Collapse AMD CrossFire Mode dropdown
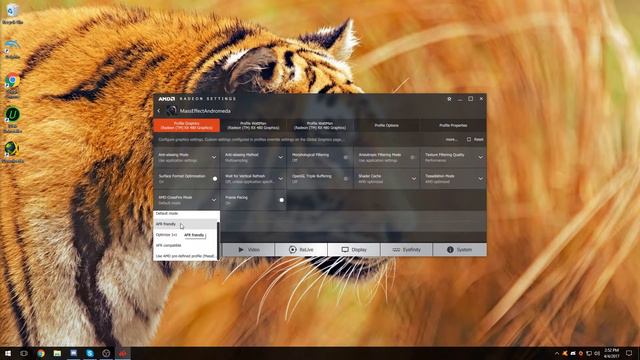Viewport: 640px width, 360px height. [213, 200]
